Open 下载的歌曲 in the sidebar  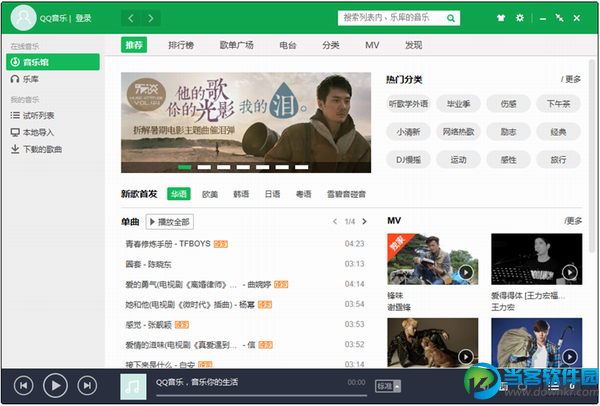click(36, 149)
